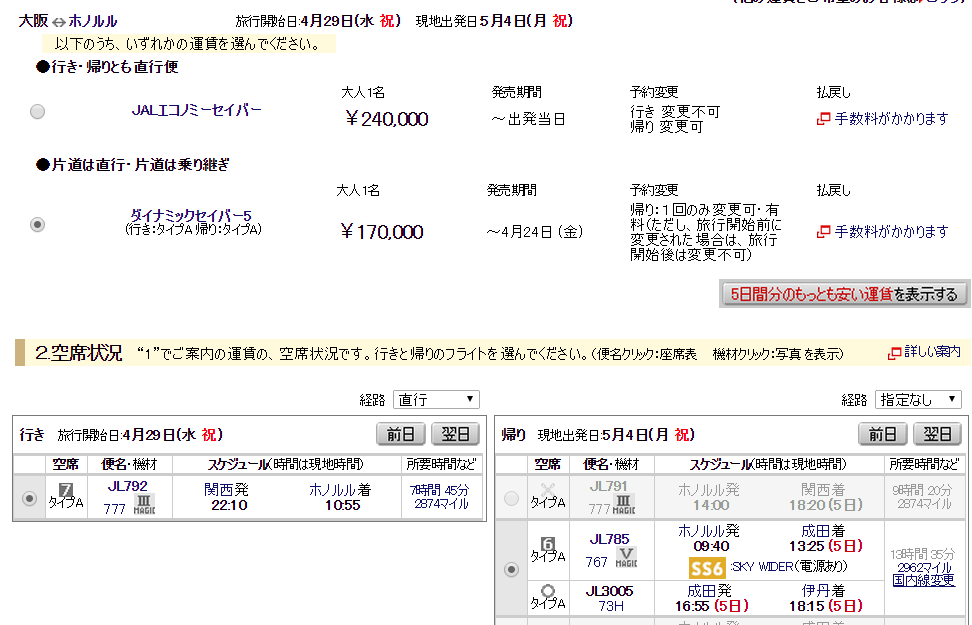
Task: Click external link icon in ダイナミックセイバー5 refund
Action: click(x=823, y=231)
